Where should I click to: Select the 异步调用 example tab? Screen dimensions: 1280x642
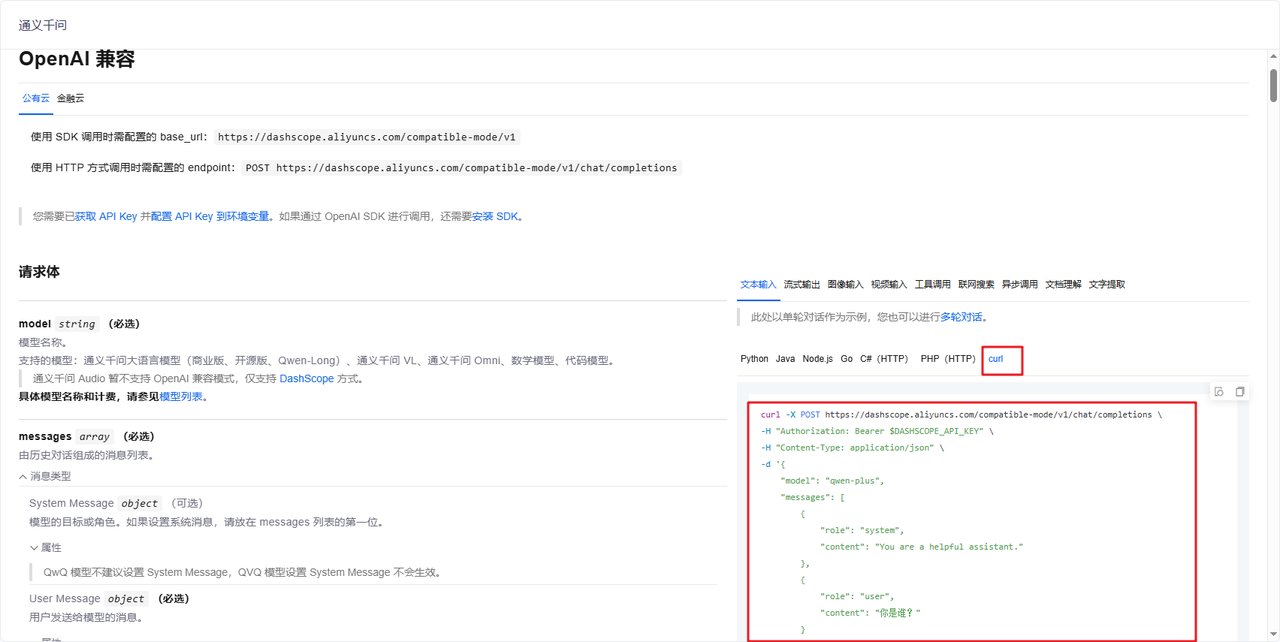[1020, 285]
